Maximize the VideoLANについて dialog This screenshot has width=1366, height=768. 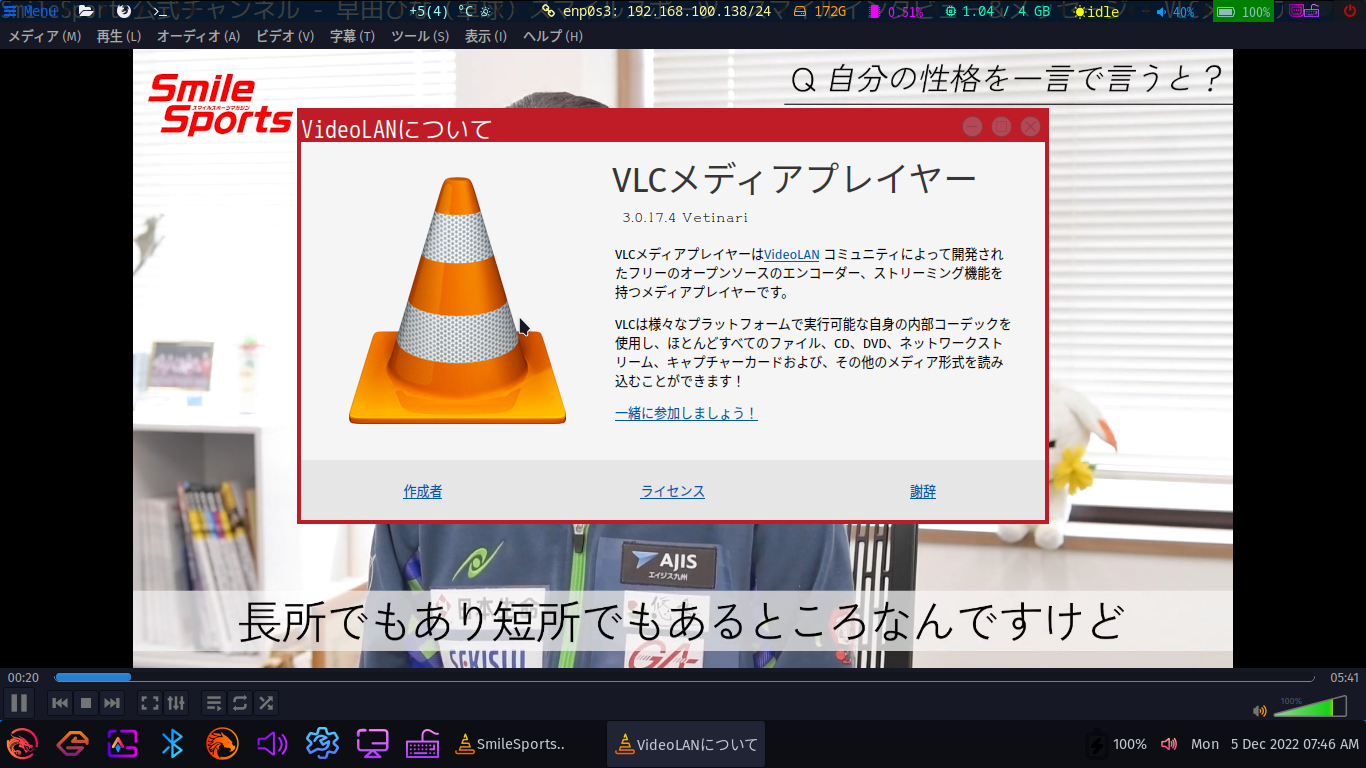(1001, 126)
